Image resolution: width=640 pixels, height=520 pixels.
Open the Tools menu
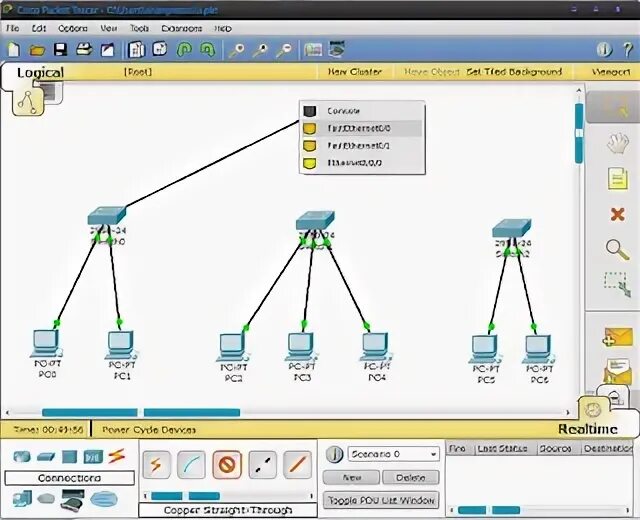(139, 28)
